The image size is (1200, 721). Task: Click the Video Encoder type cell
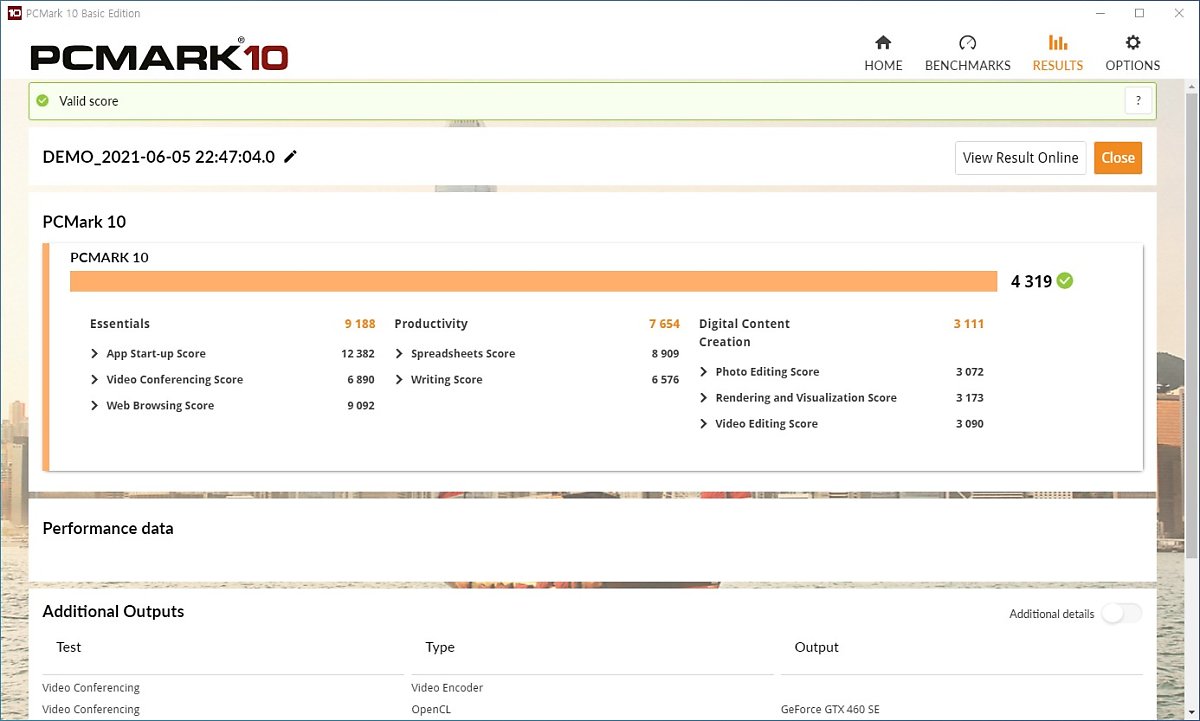tap(447, 688)
